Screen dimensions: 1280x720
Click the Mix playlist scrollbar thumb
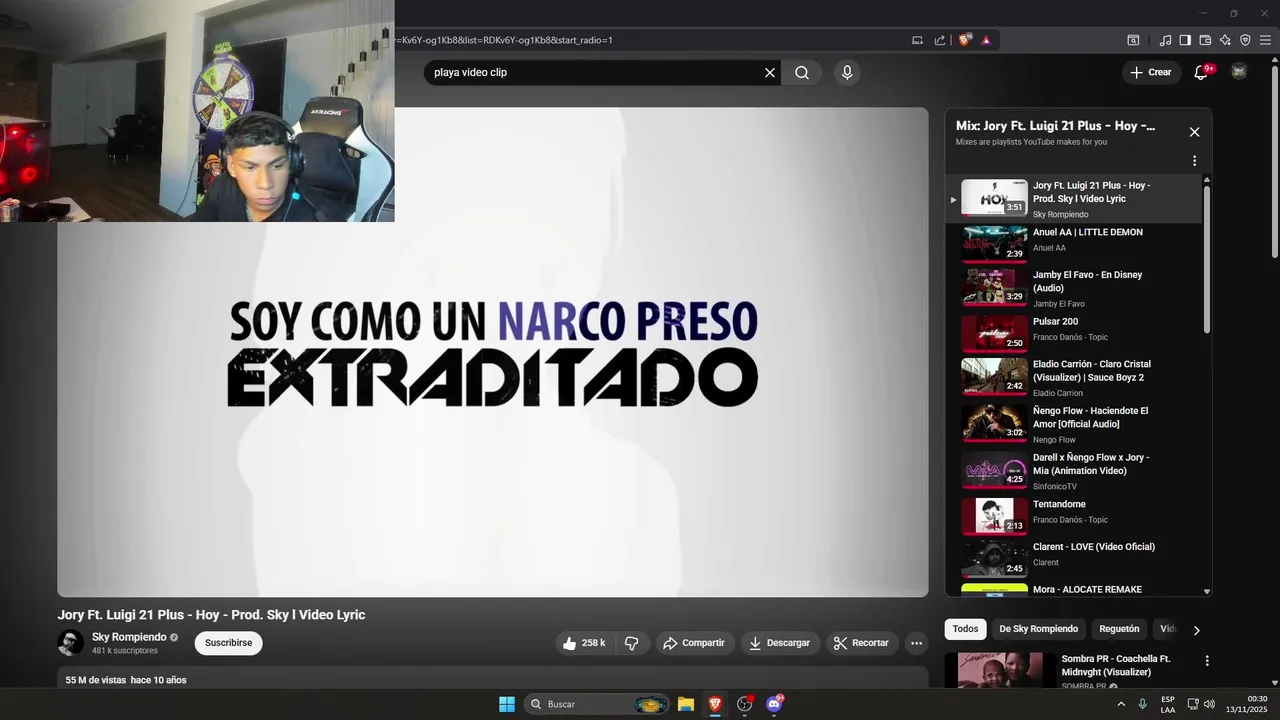1207,258
